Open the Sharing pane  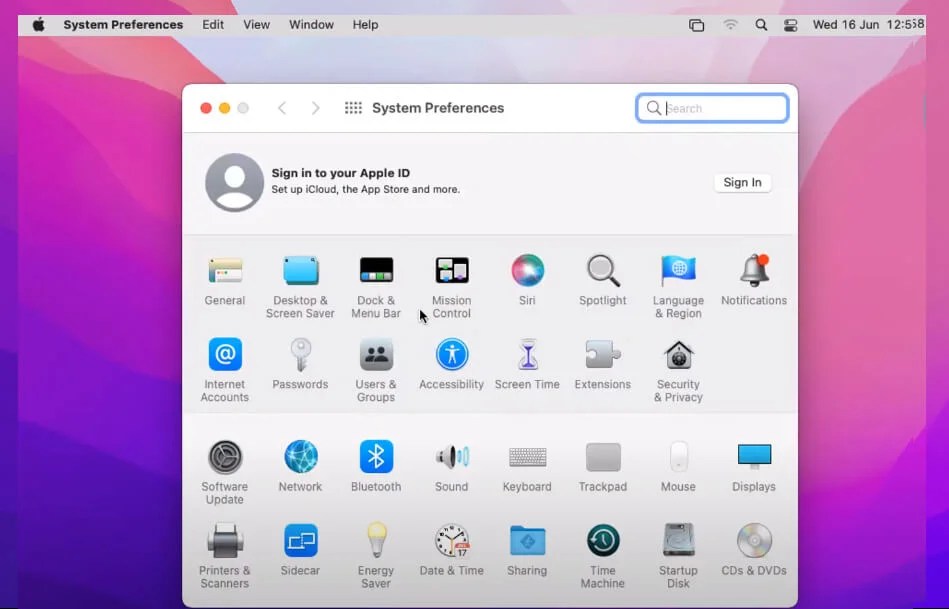(x=527, y=541)
